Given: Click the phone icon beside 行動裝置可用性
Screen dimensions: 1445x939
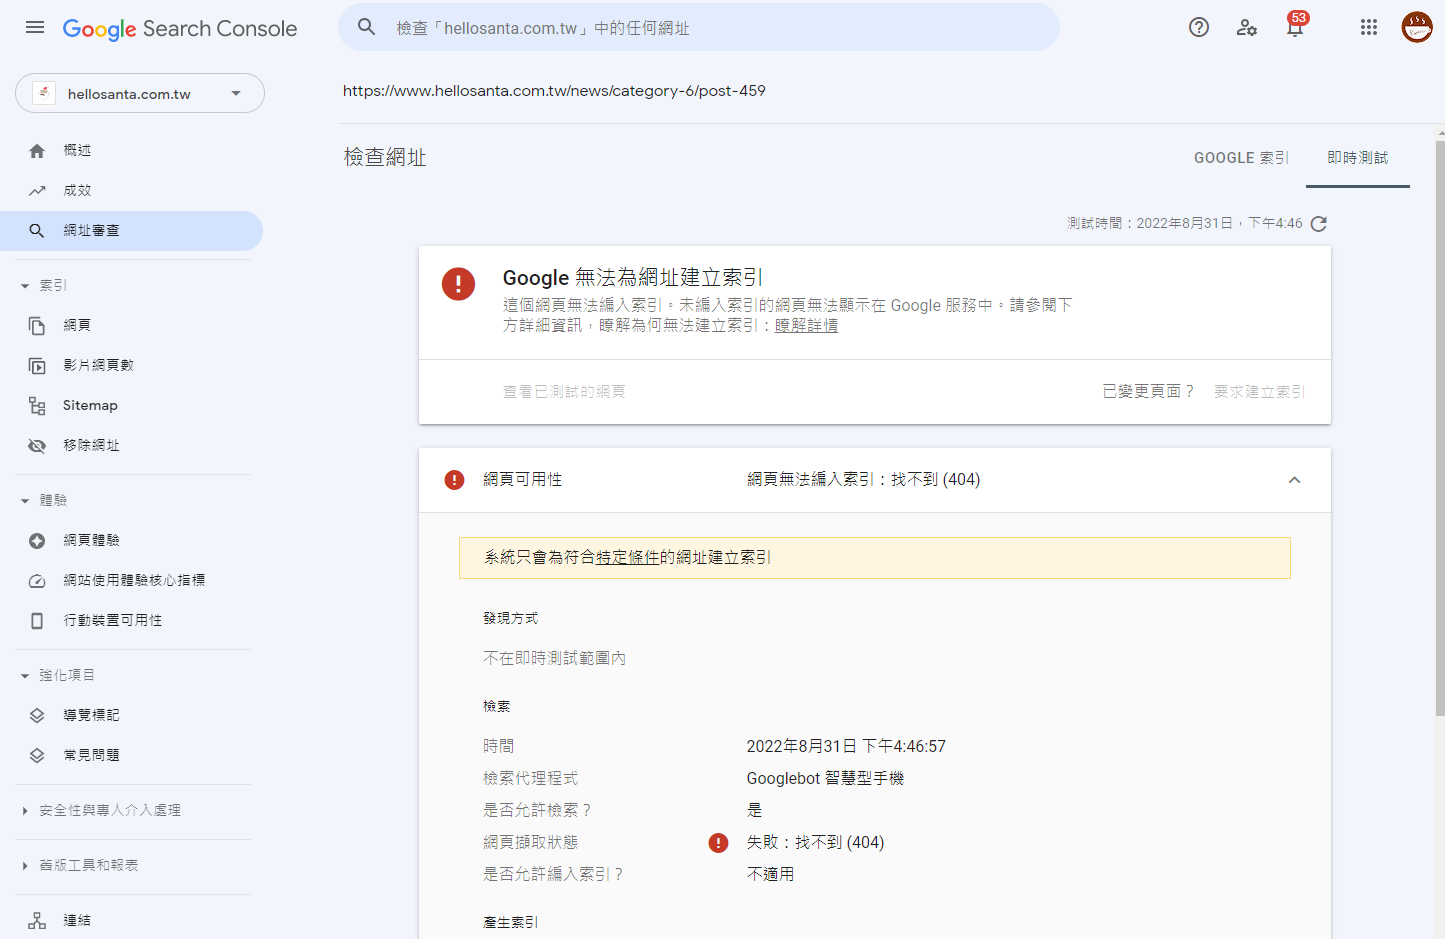Looking at the screenshot, I should (37, 621).
